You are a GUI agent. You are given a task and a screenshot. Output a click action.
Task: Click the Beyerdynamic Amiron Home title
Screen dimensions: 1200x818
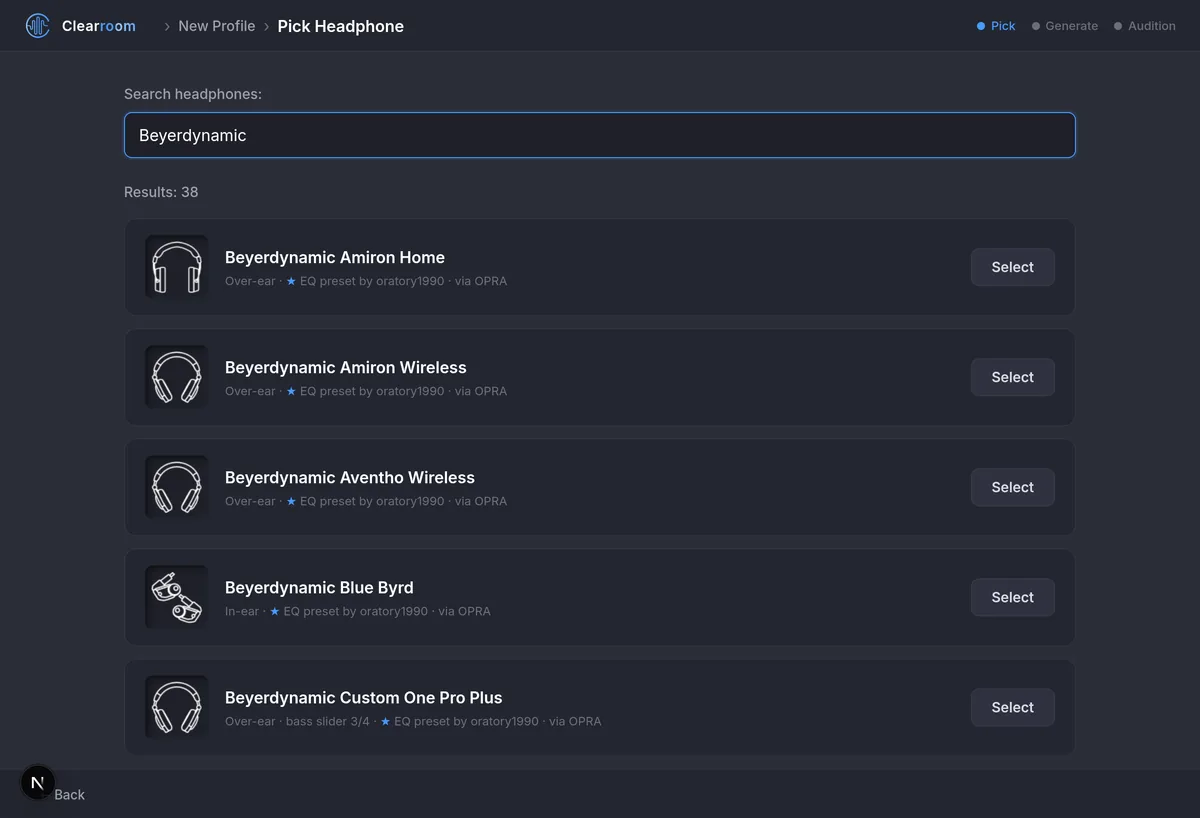coord(335,257)
